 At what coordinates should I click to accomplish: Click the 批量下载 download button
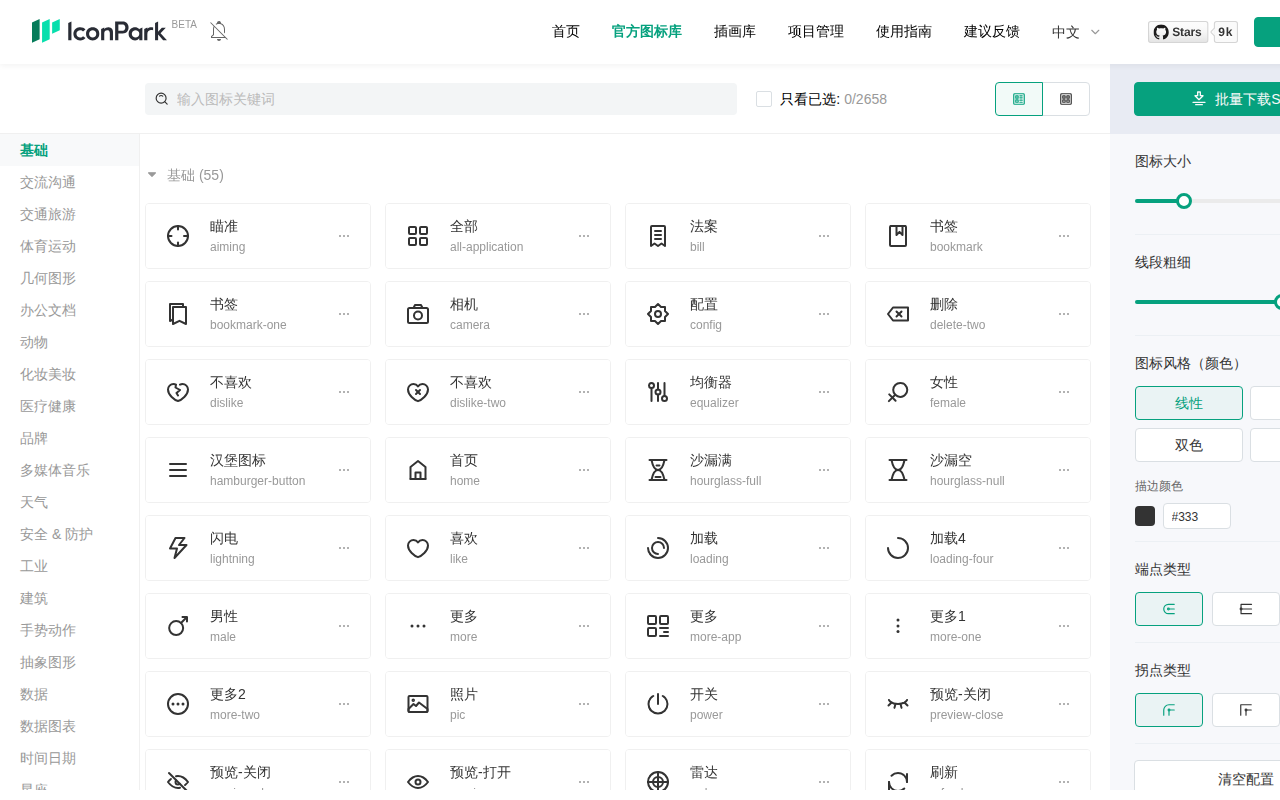coord(1207,99)
